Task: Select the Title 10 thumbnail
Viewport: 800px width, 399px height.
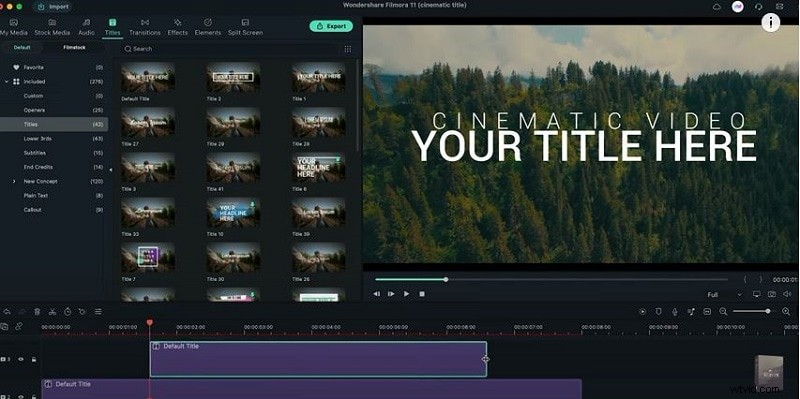Action: point(233,213)
